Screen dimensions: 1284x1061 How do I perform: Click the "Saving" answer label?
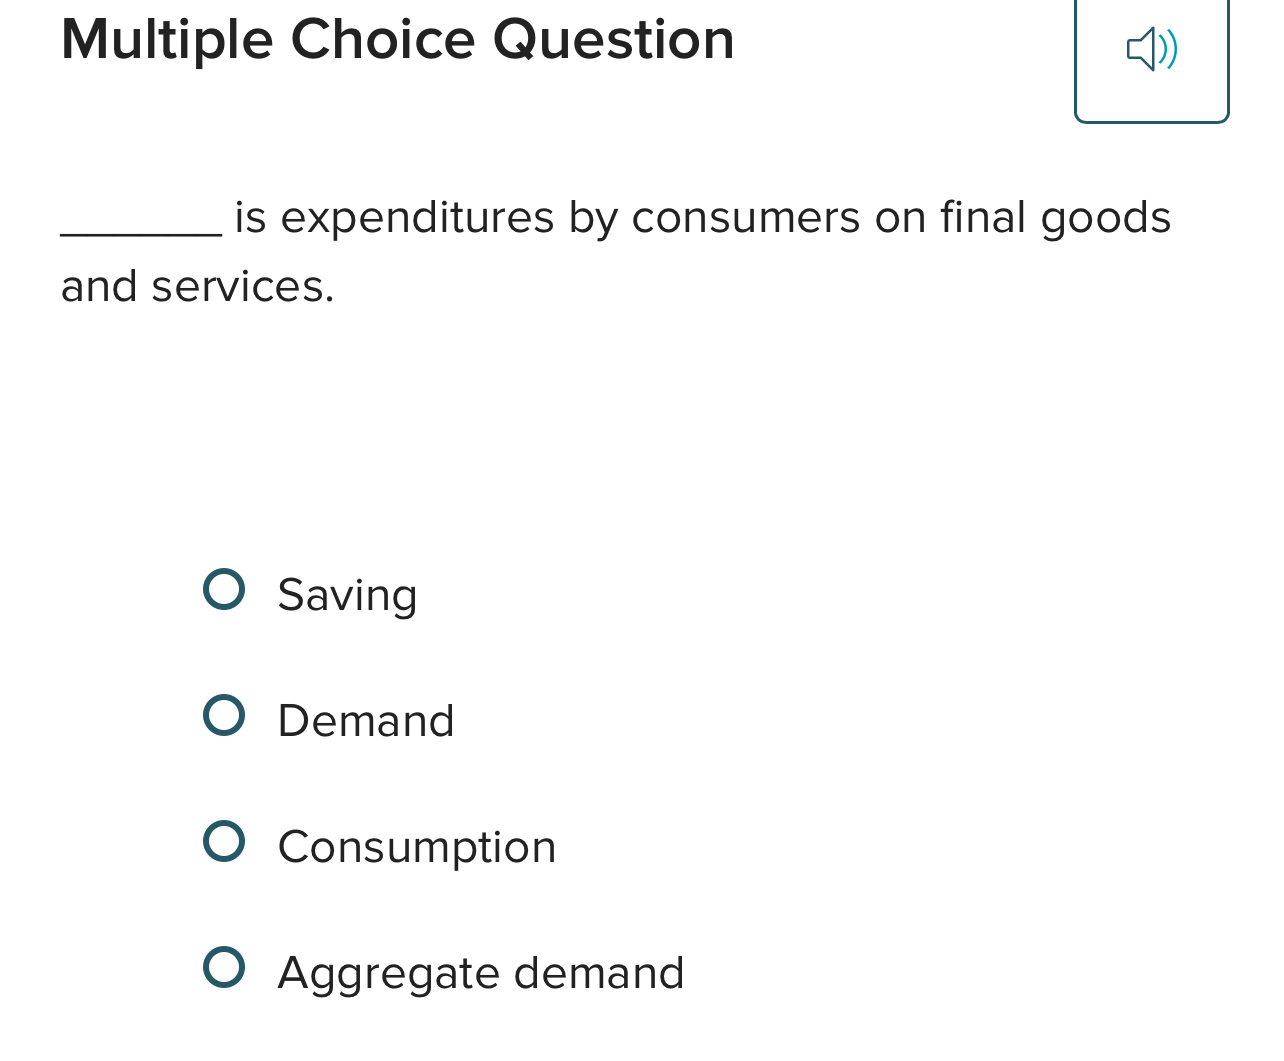[x=347, y=596]
